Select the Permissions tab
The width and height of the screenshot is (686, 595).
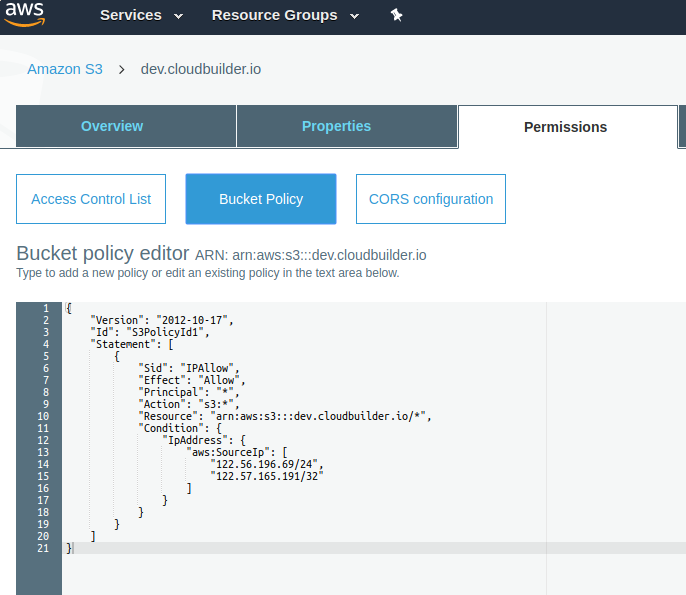(565, 127)
